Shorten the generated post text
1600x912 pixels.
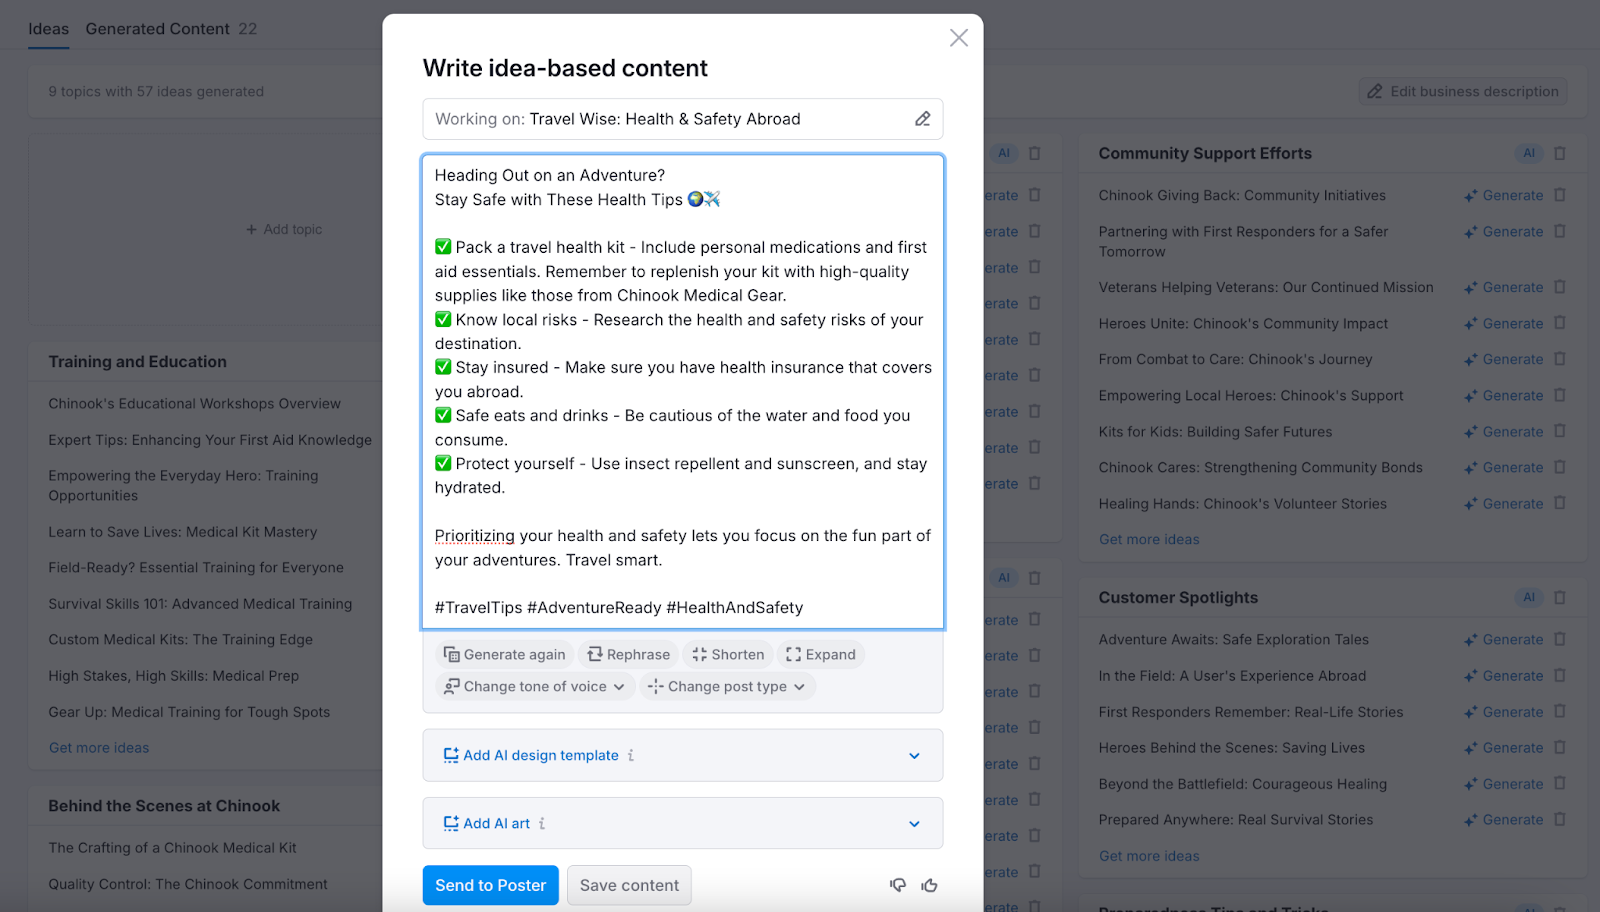pos(728,654)
